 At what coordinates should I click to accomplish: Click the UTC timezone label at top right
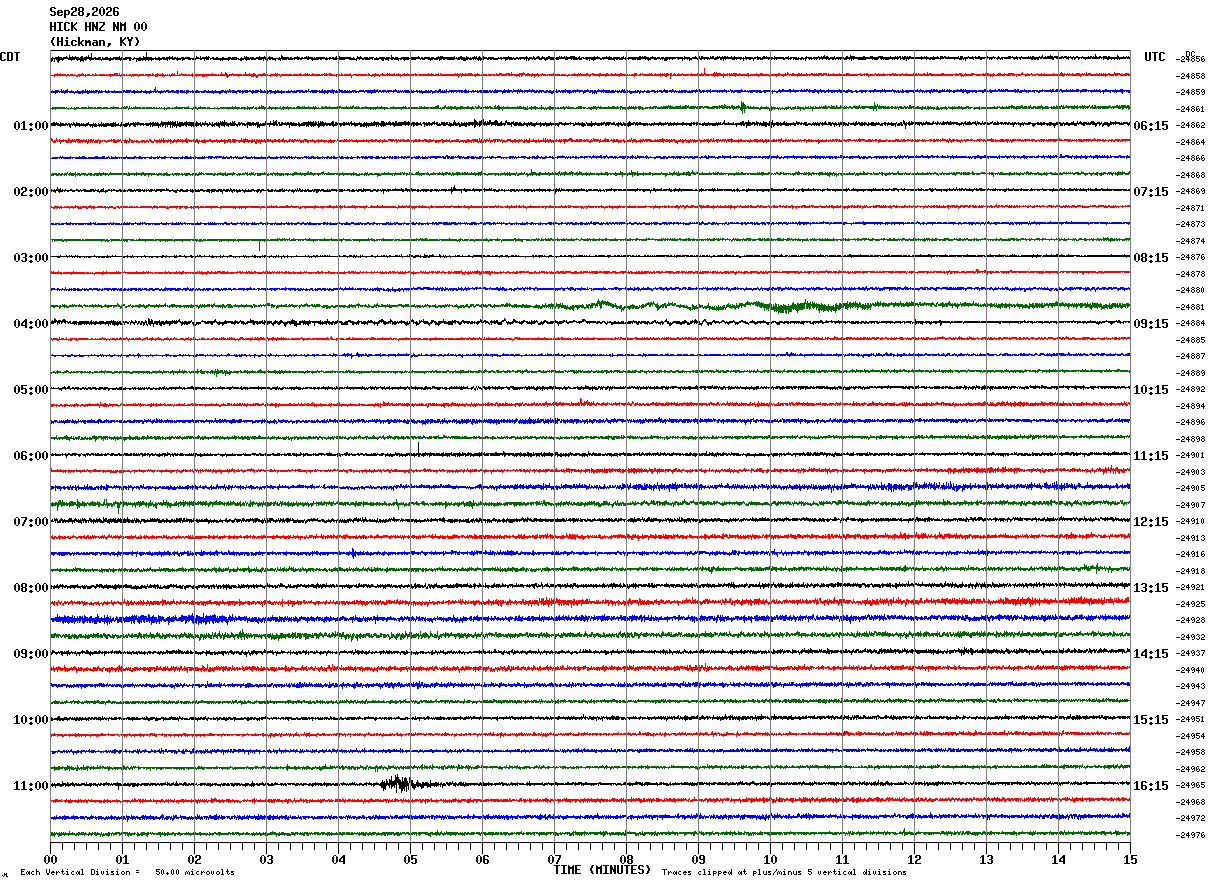pos(1155,57)
